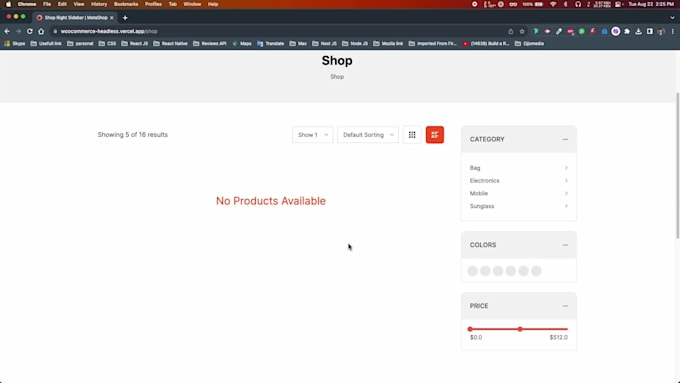
Task: Expand the Electronics category chevron
Action: (566, 180)
